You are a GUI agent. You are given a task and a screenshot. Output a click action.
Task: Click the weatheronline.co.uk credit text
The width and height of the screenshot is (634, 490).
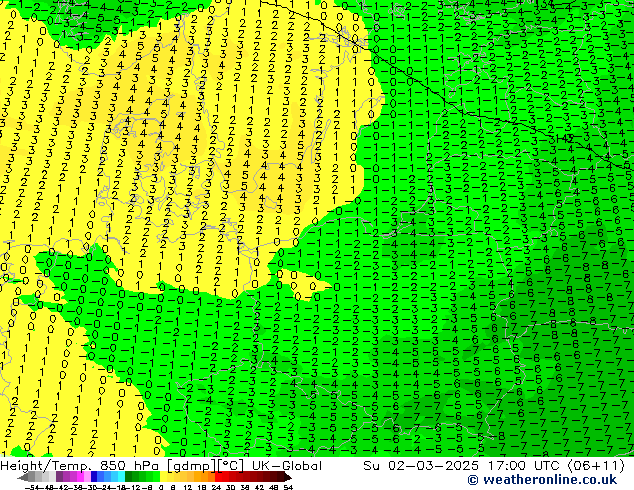click(542, 480)
